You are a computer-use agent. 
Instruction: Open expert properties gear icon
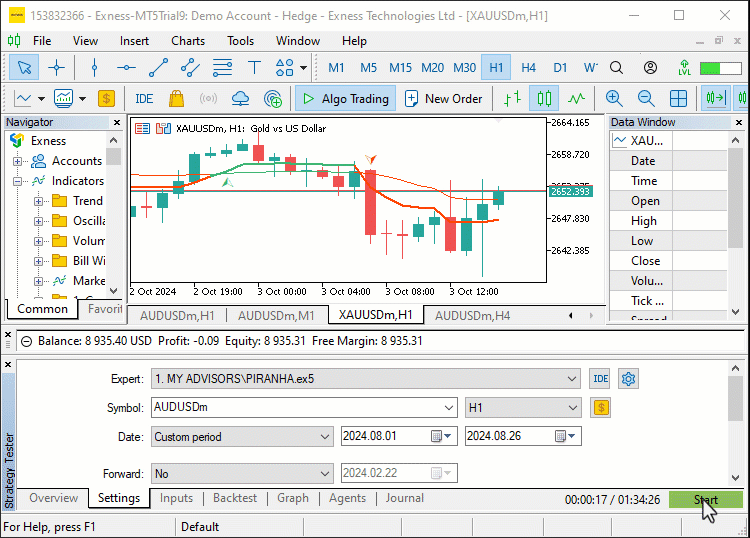628,379
